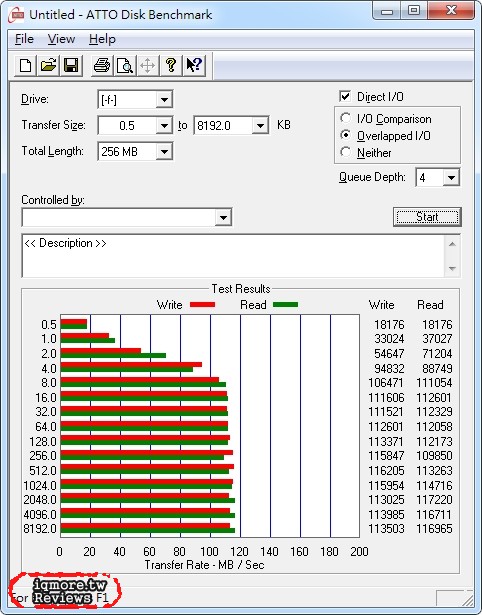The width and height of the screenshot is (482, 615).
Task: Save results with the floppy disk icon
Action: click(71, 65)
